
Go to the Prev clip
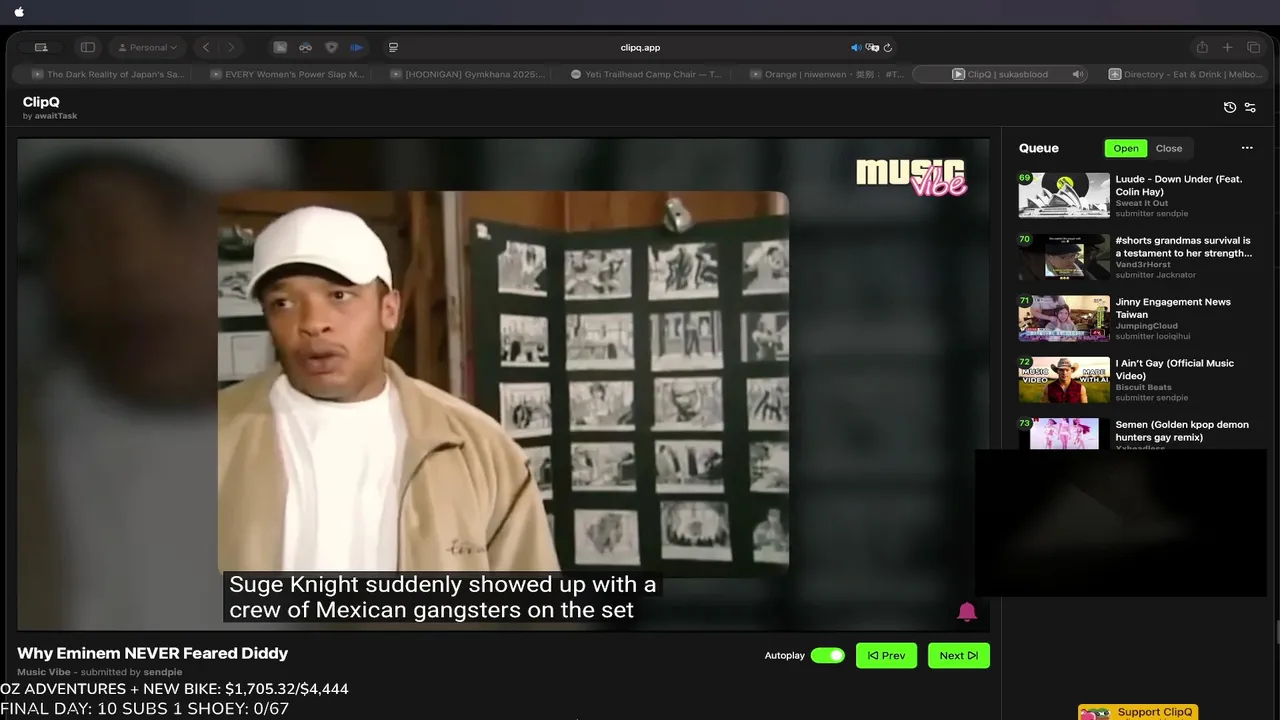coord(886,655)
